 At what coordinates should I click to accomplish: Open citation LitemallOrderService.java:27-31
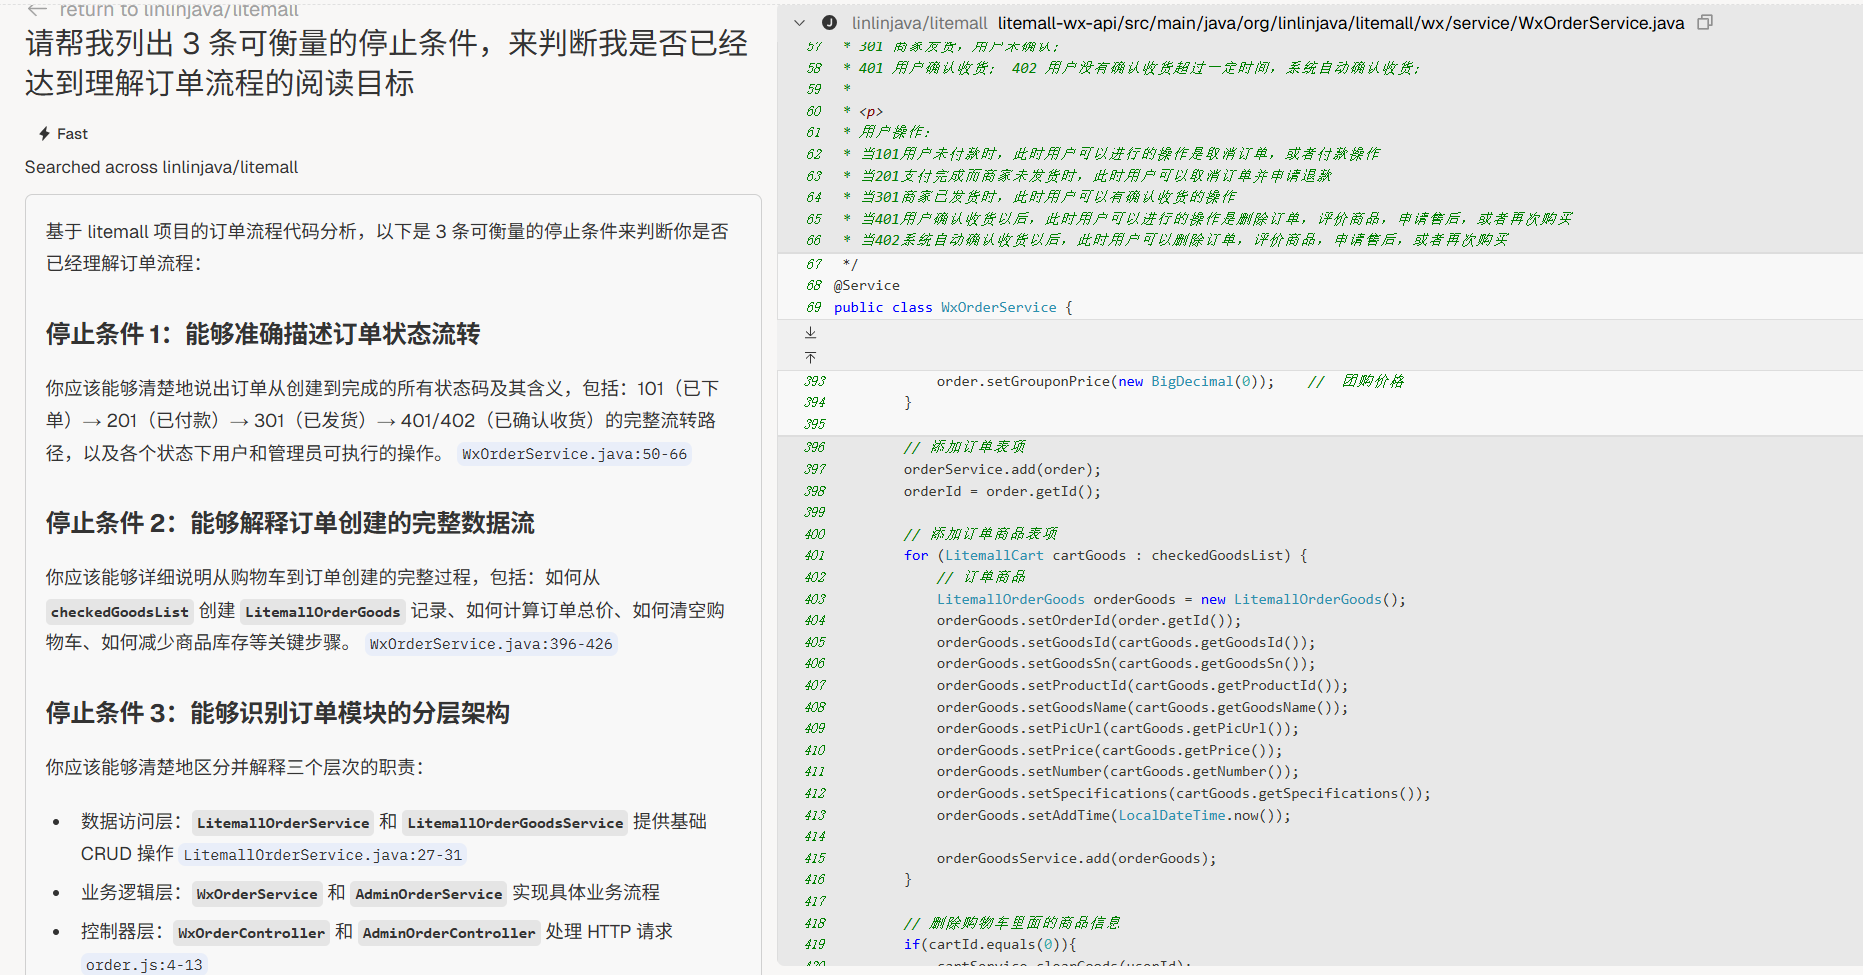[x=323, y=855]
